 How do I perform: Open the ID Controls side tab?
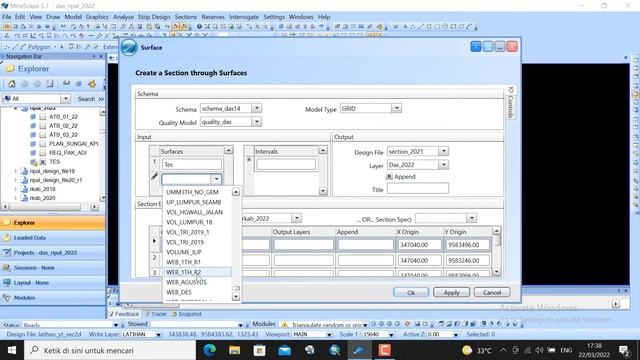point(510,102)
